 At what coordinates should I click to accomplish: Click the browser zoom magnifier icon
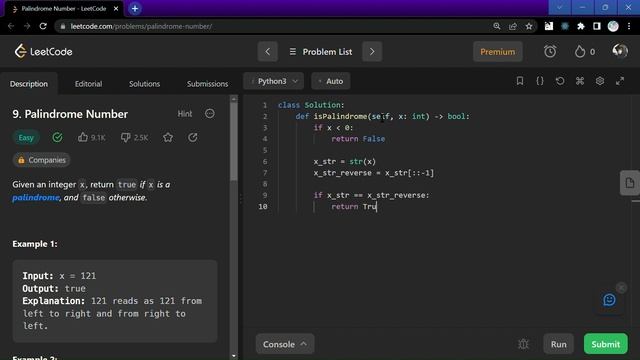point(497,26)
